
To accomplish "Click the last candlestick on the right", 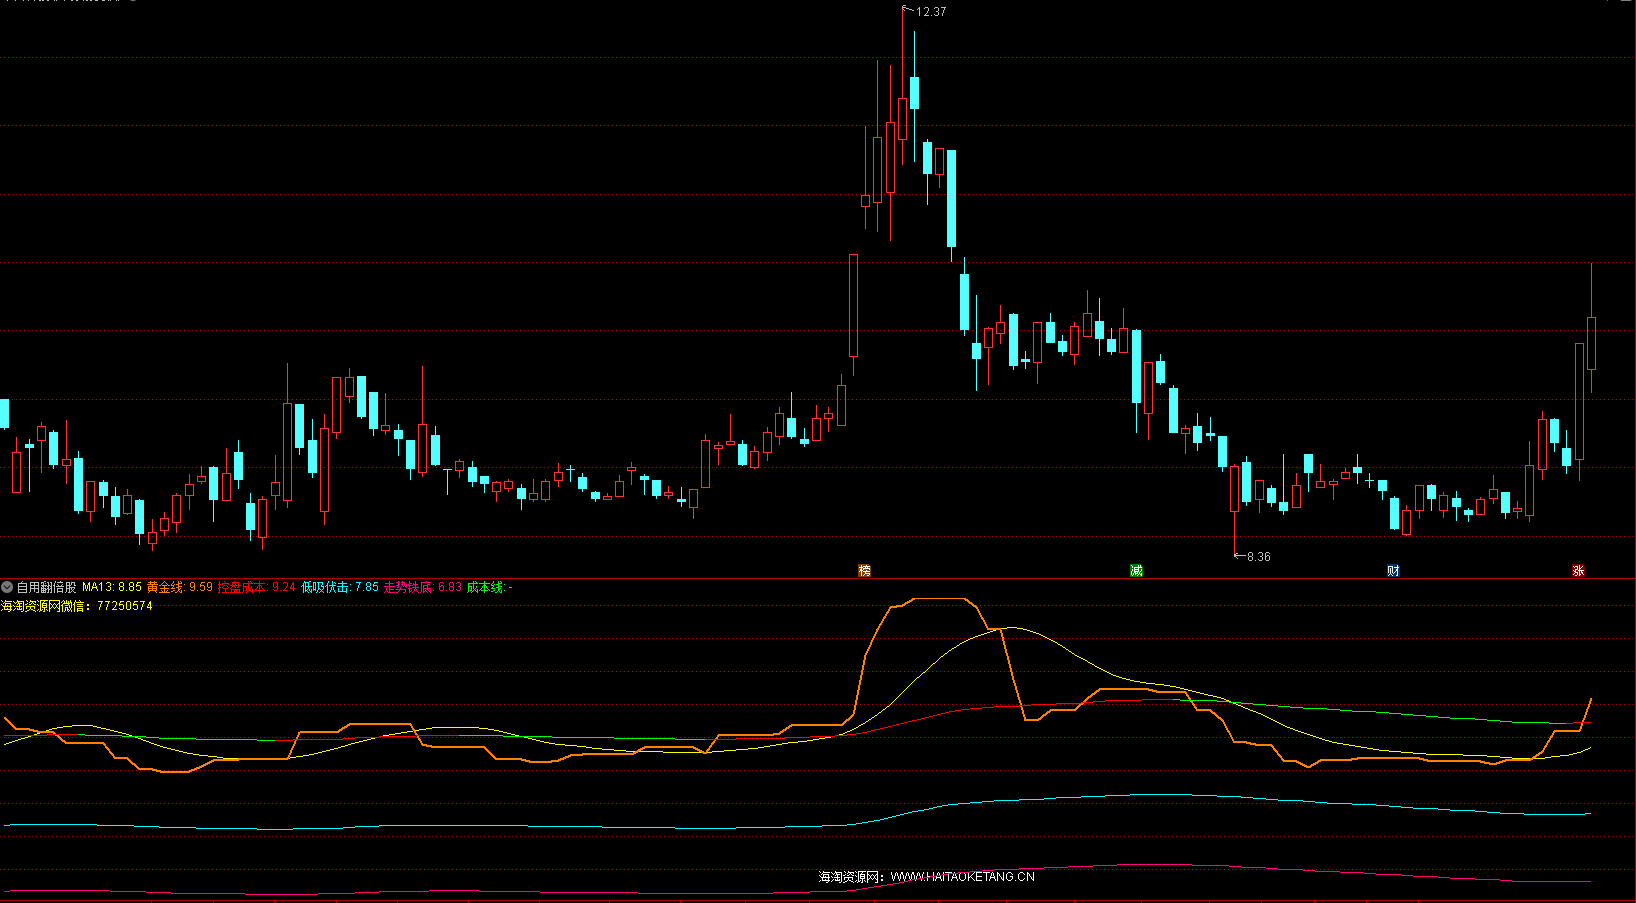I will [1591, 343].
